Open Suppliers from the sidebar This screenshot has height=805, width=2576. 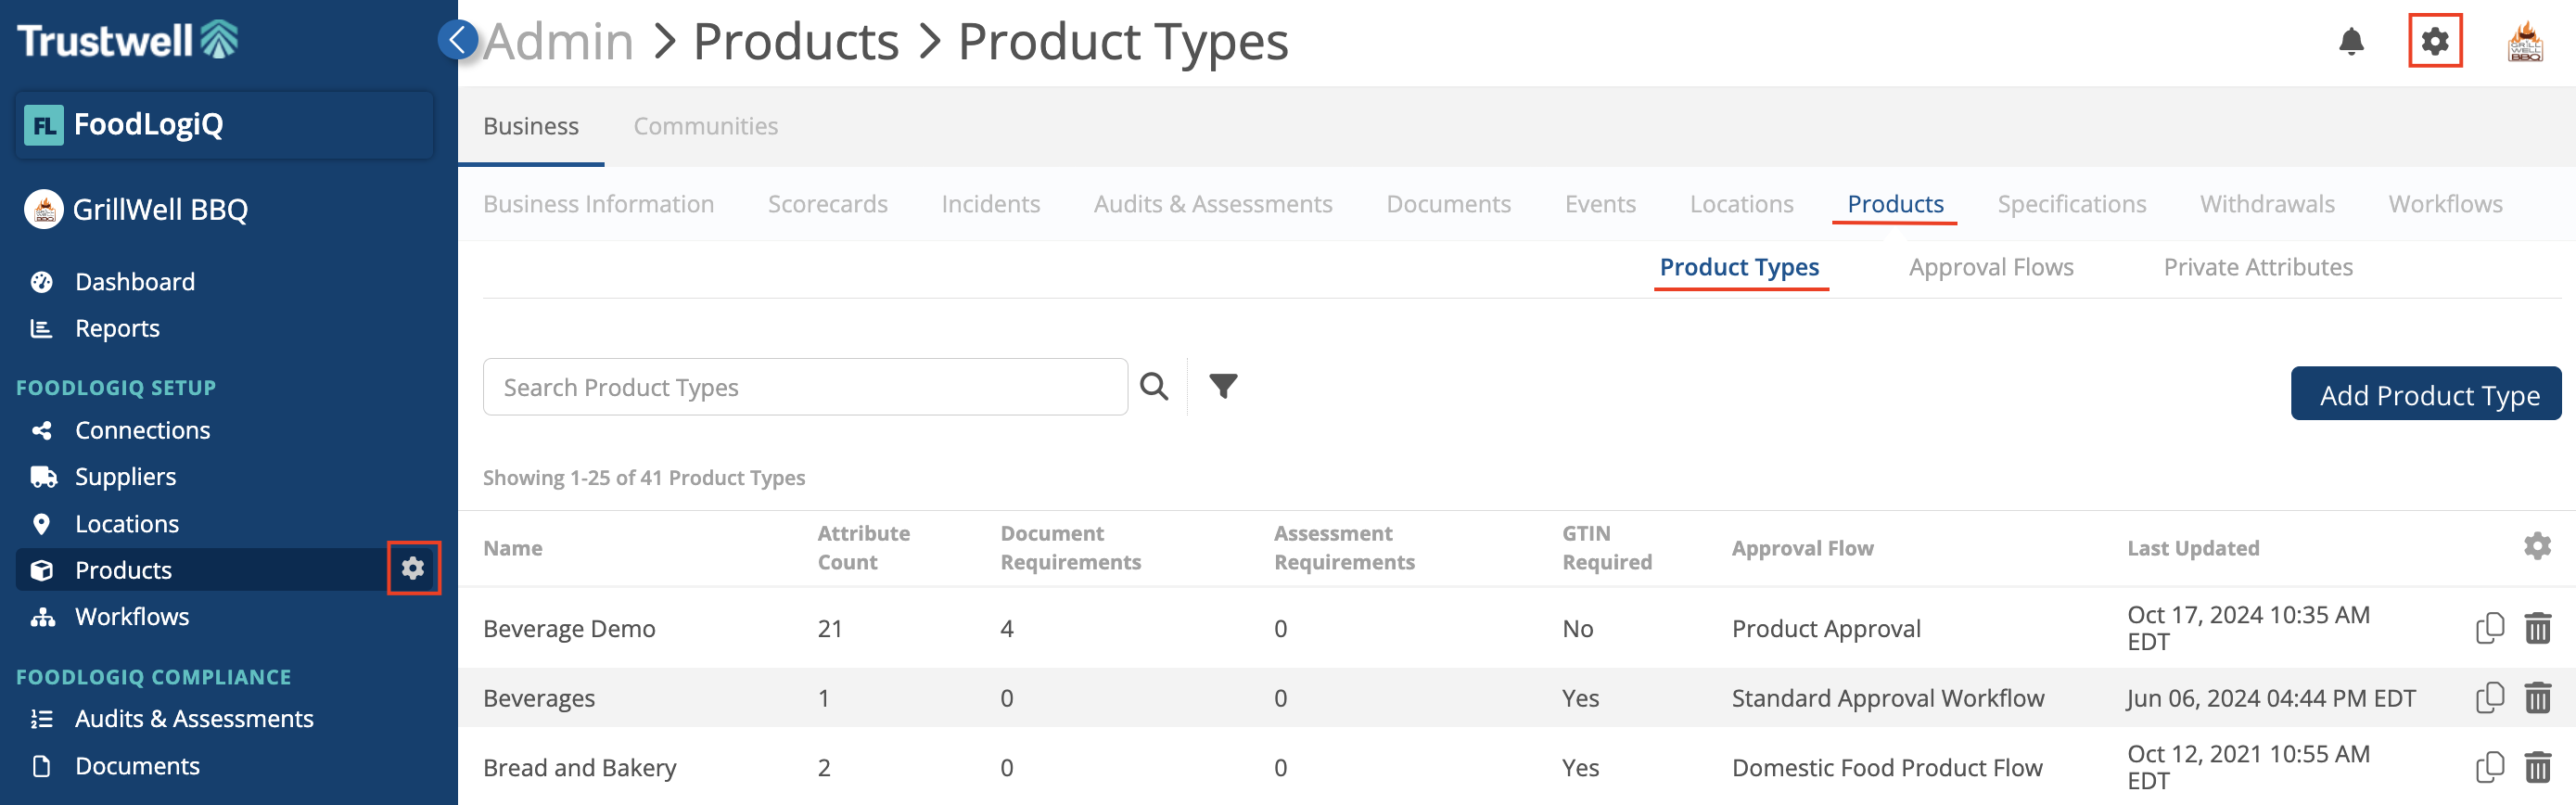(x=125, y=477)
